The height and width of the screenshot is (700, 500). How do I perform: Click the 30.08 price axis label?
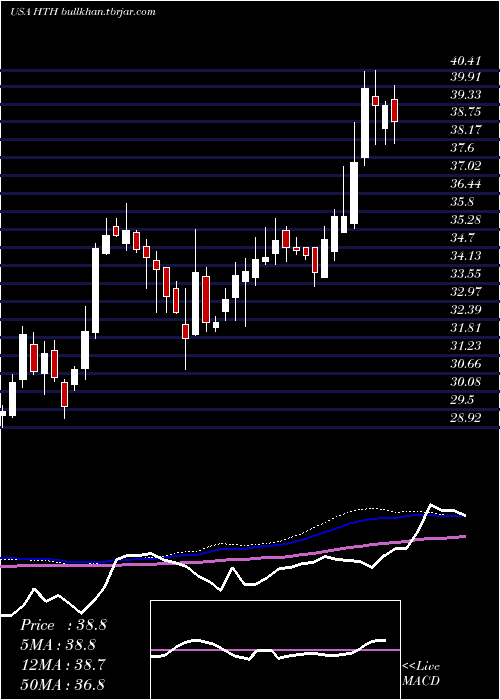coord(465,382)
